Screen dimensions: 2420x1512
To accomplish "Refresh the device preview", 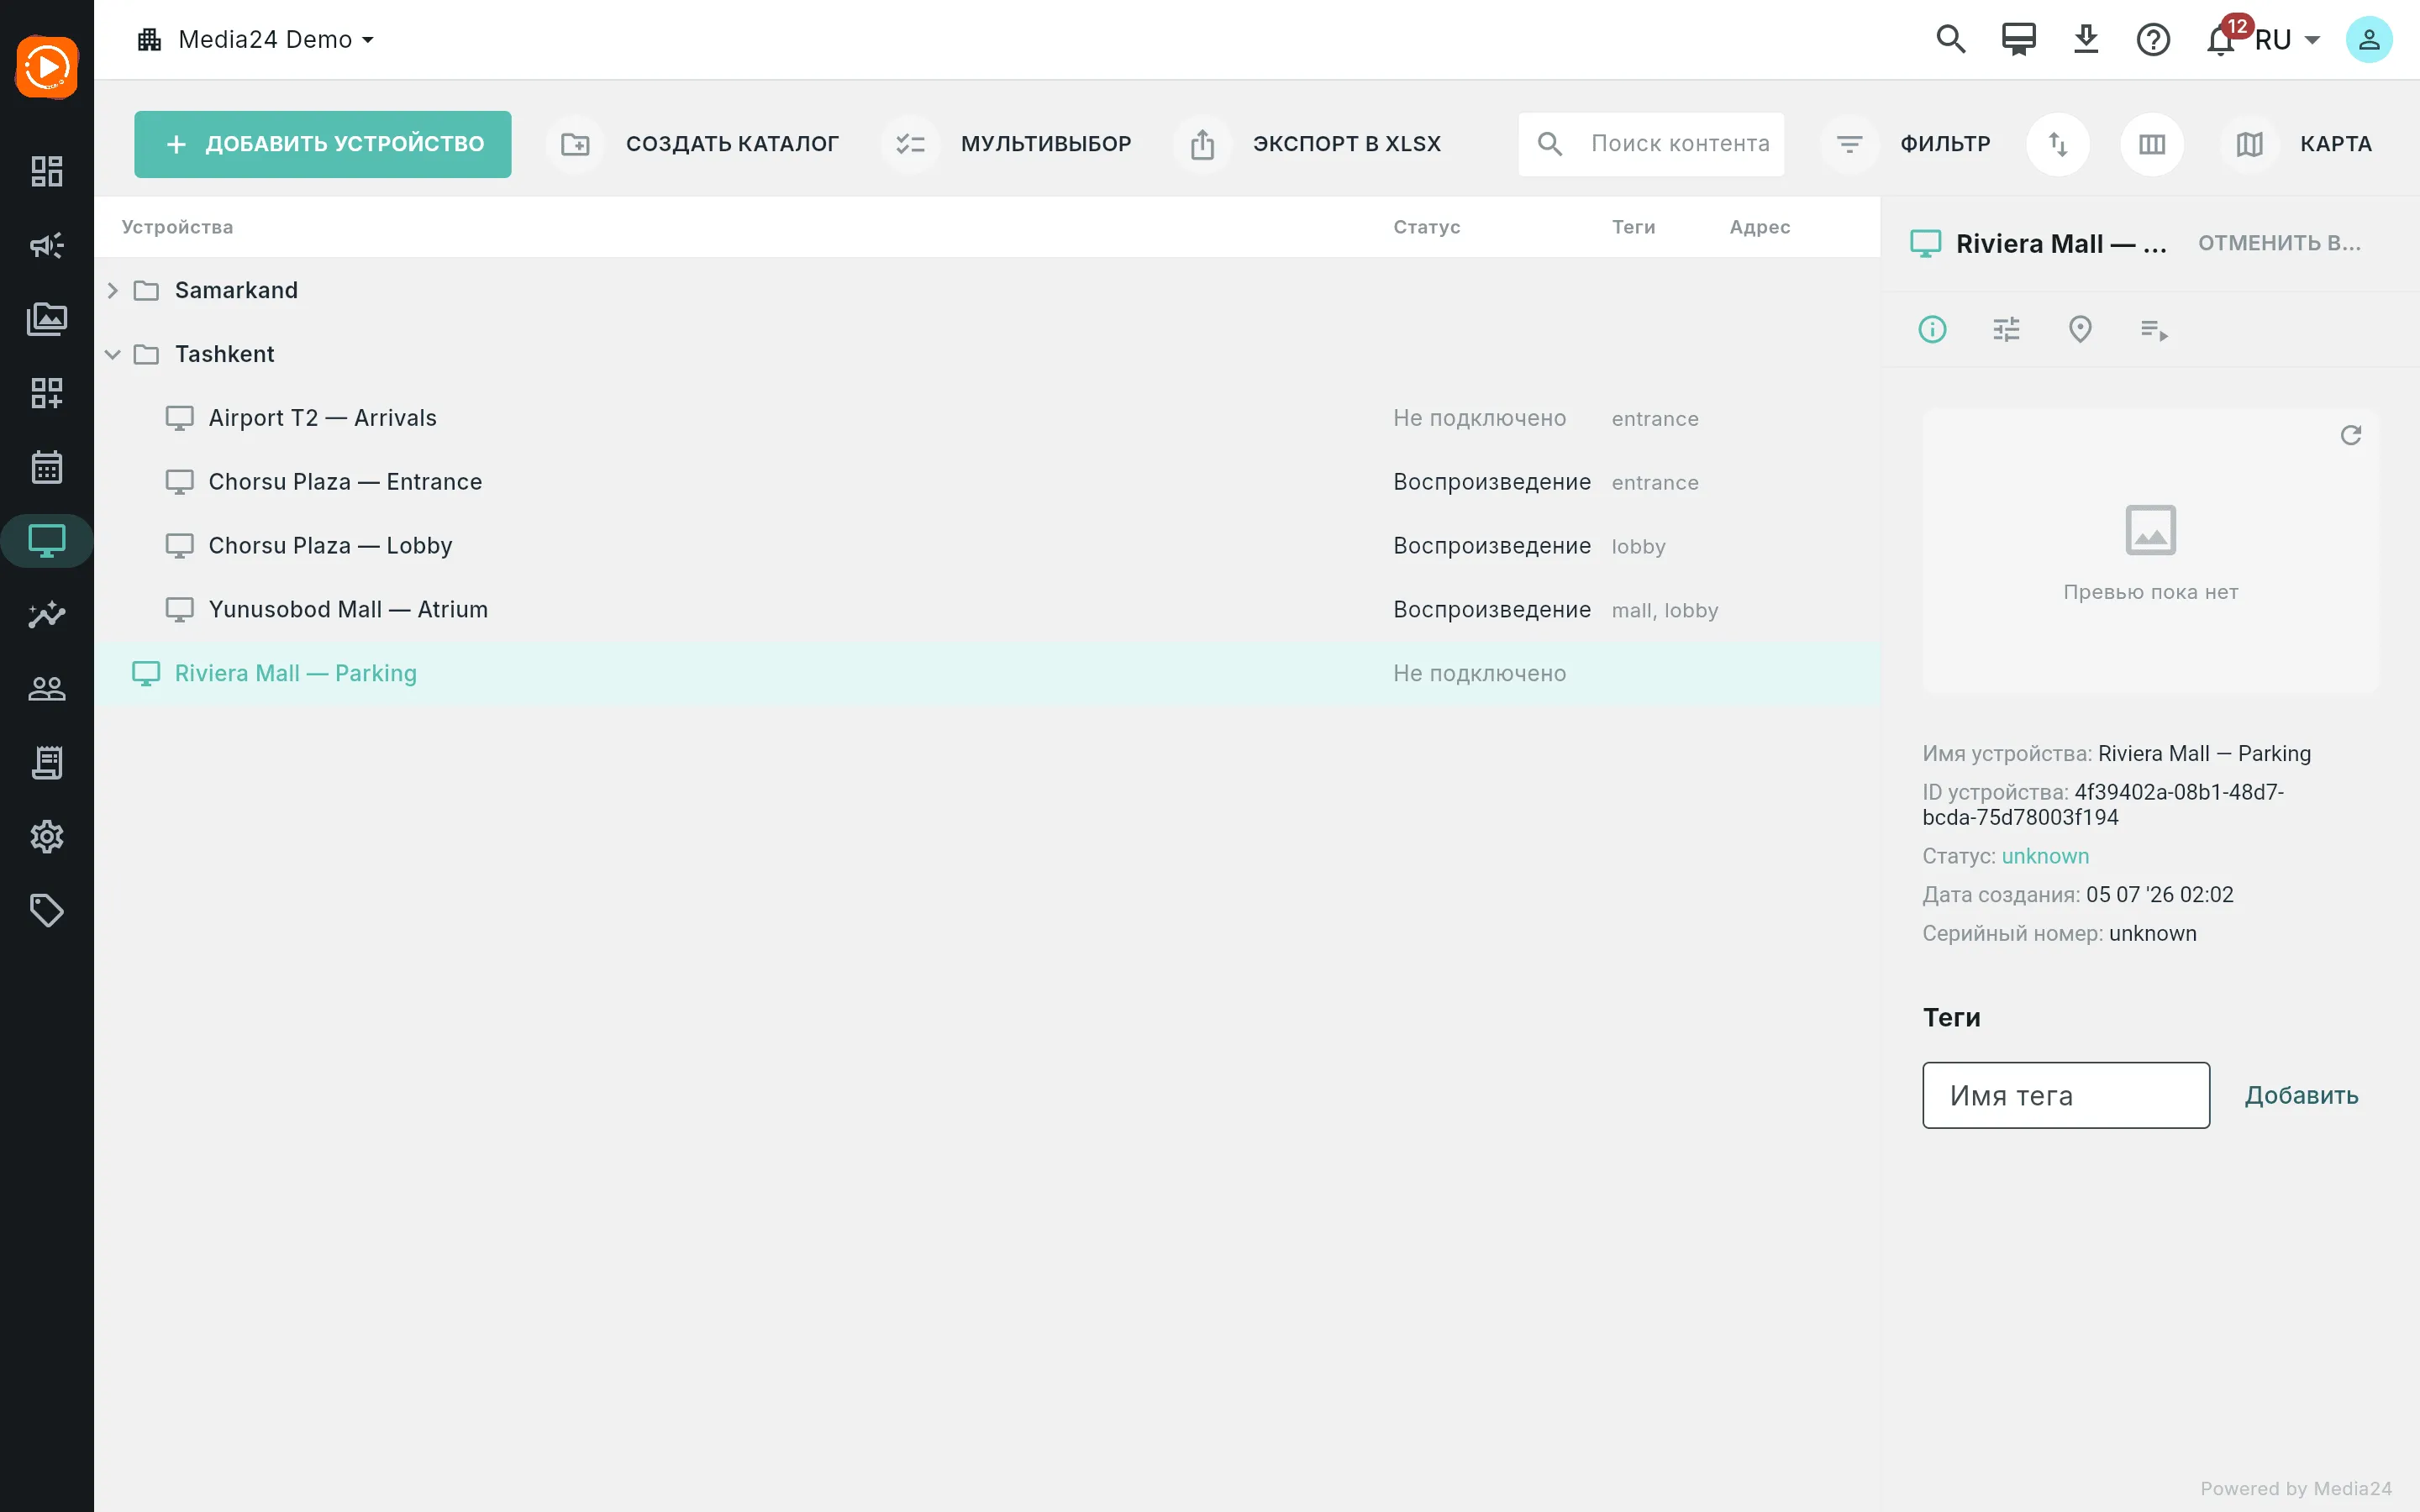I will (2351, 435).
